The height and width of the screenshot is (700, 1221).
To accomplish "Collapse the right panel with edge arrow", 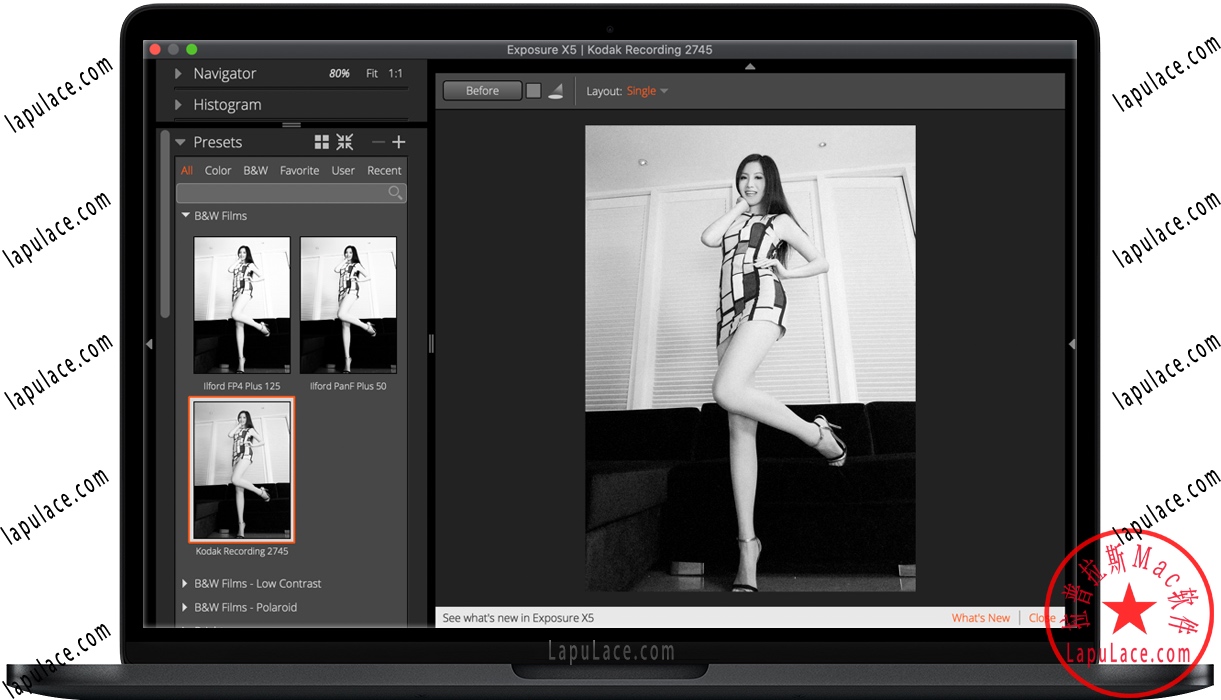I will (x=1071, y=344).
